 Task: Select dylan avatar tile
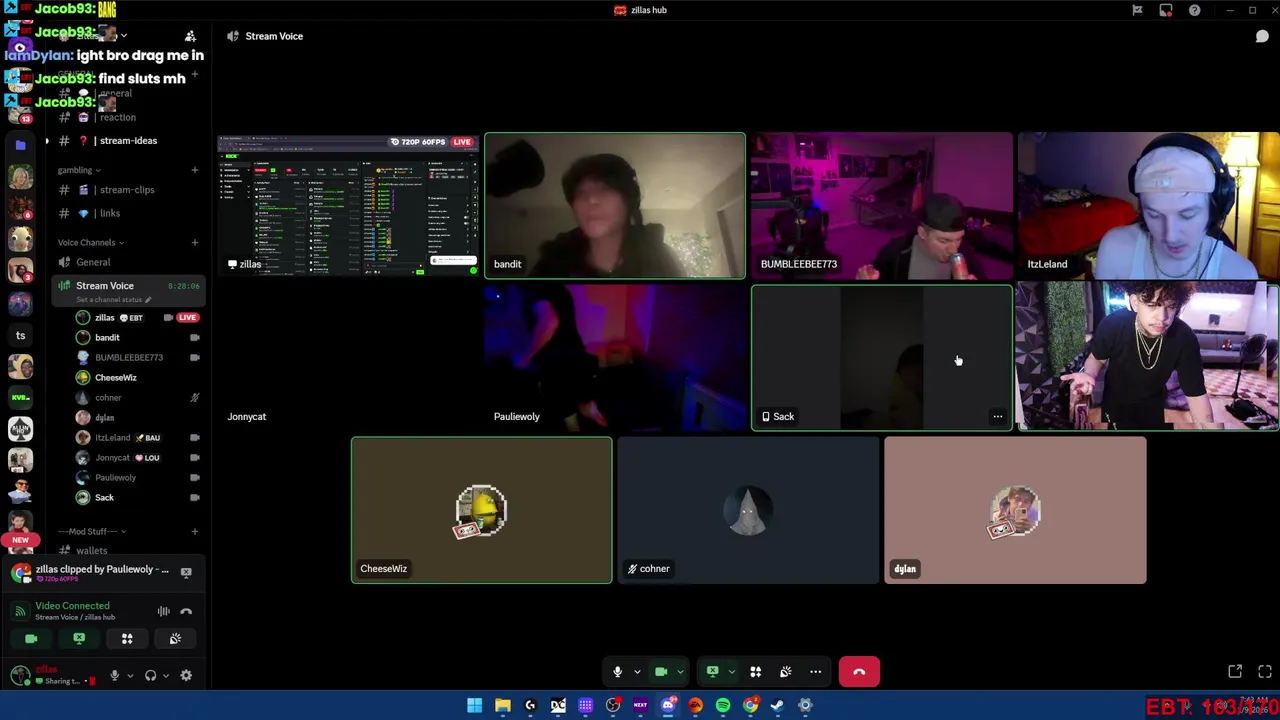tap(1015, 510)
